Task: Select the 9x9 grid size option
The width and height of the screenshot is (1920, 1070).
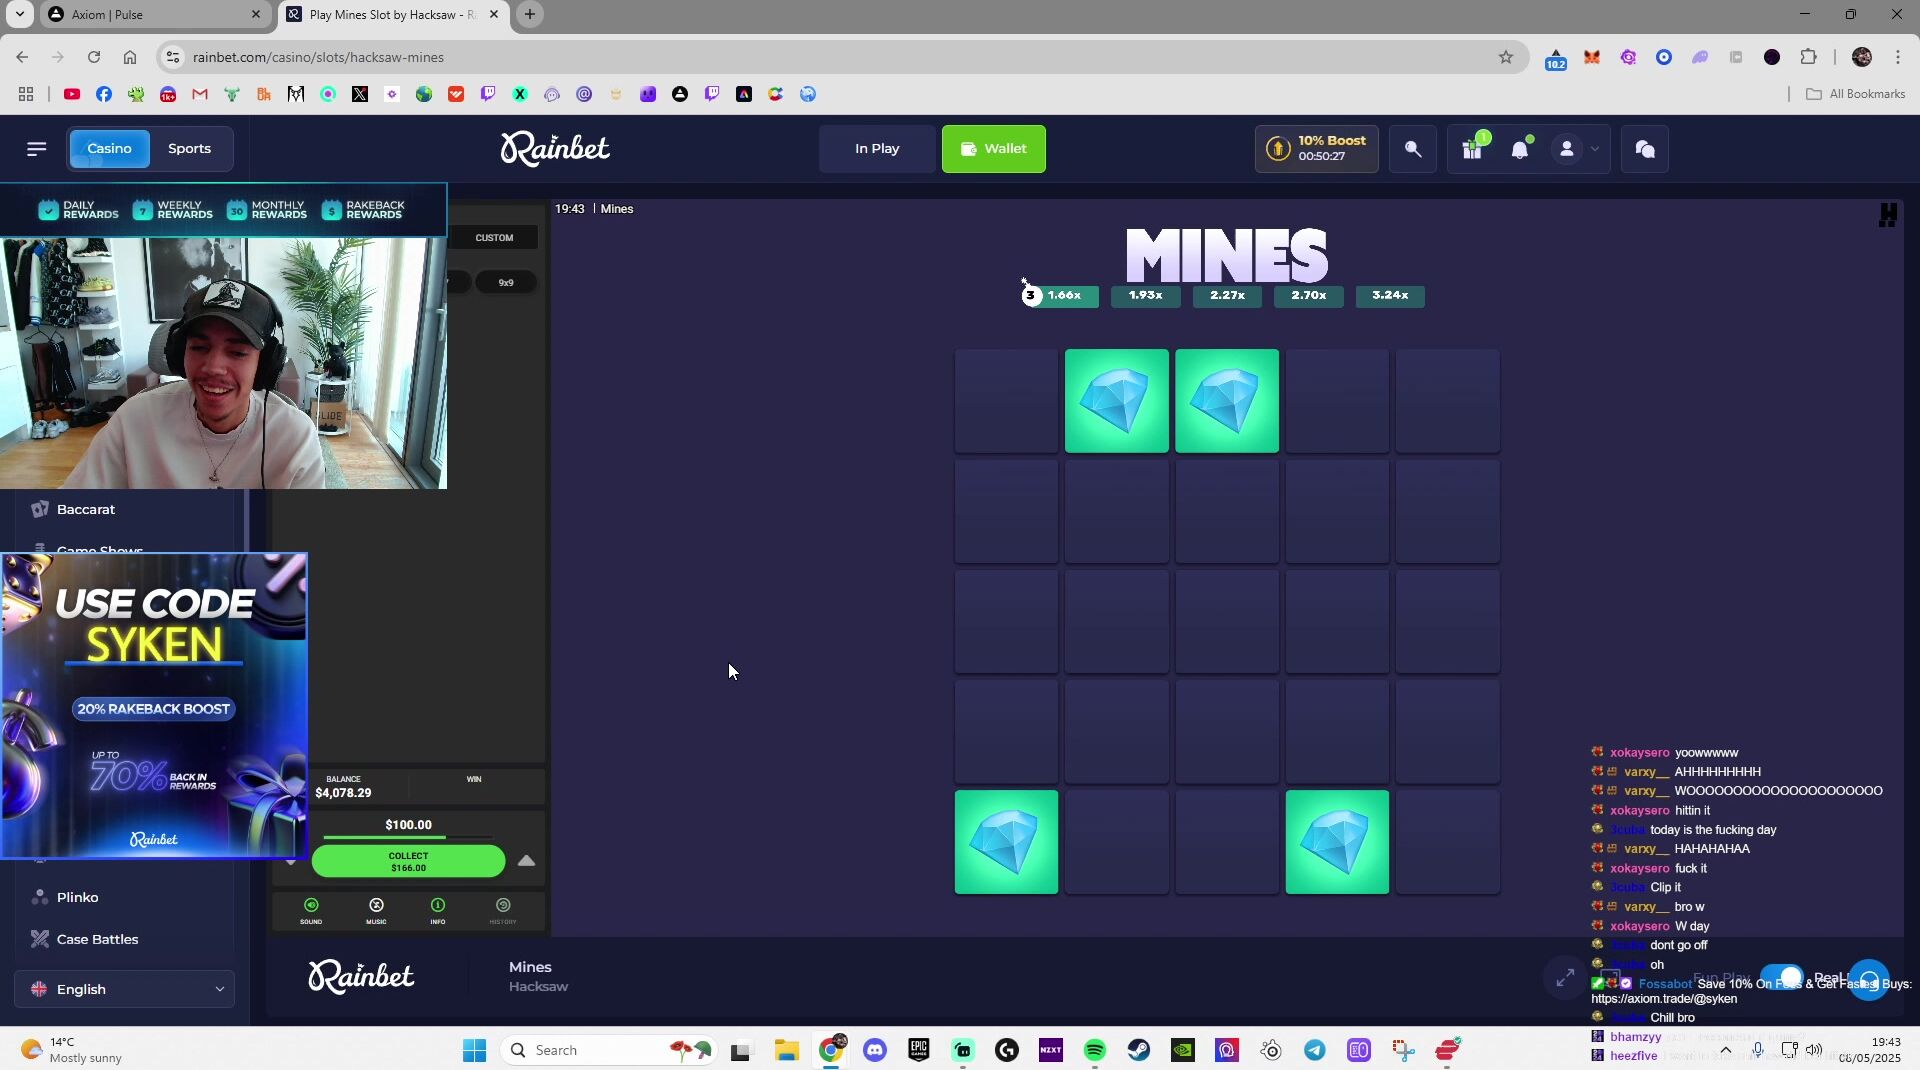Action: coord(506,283)
